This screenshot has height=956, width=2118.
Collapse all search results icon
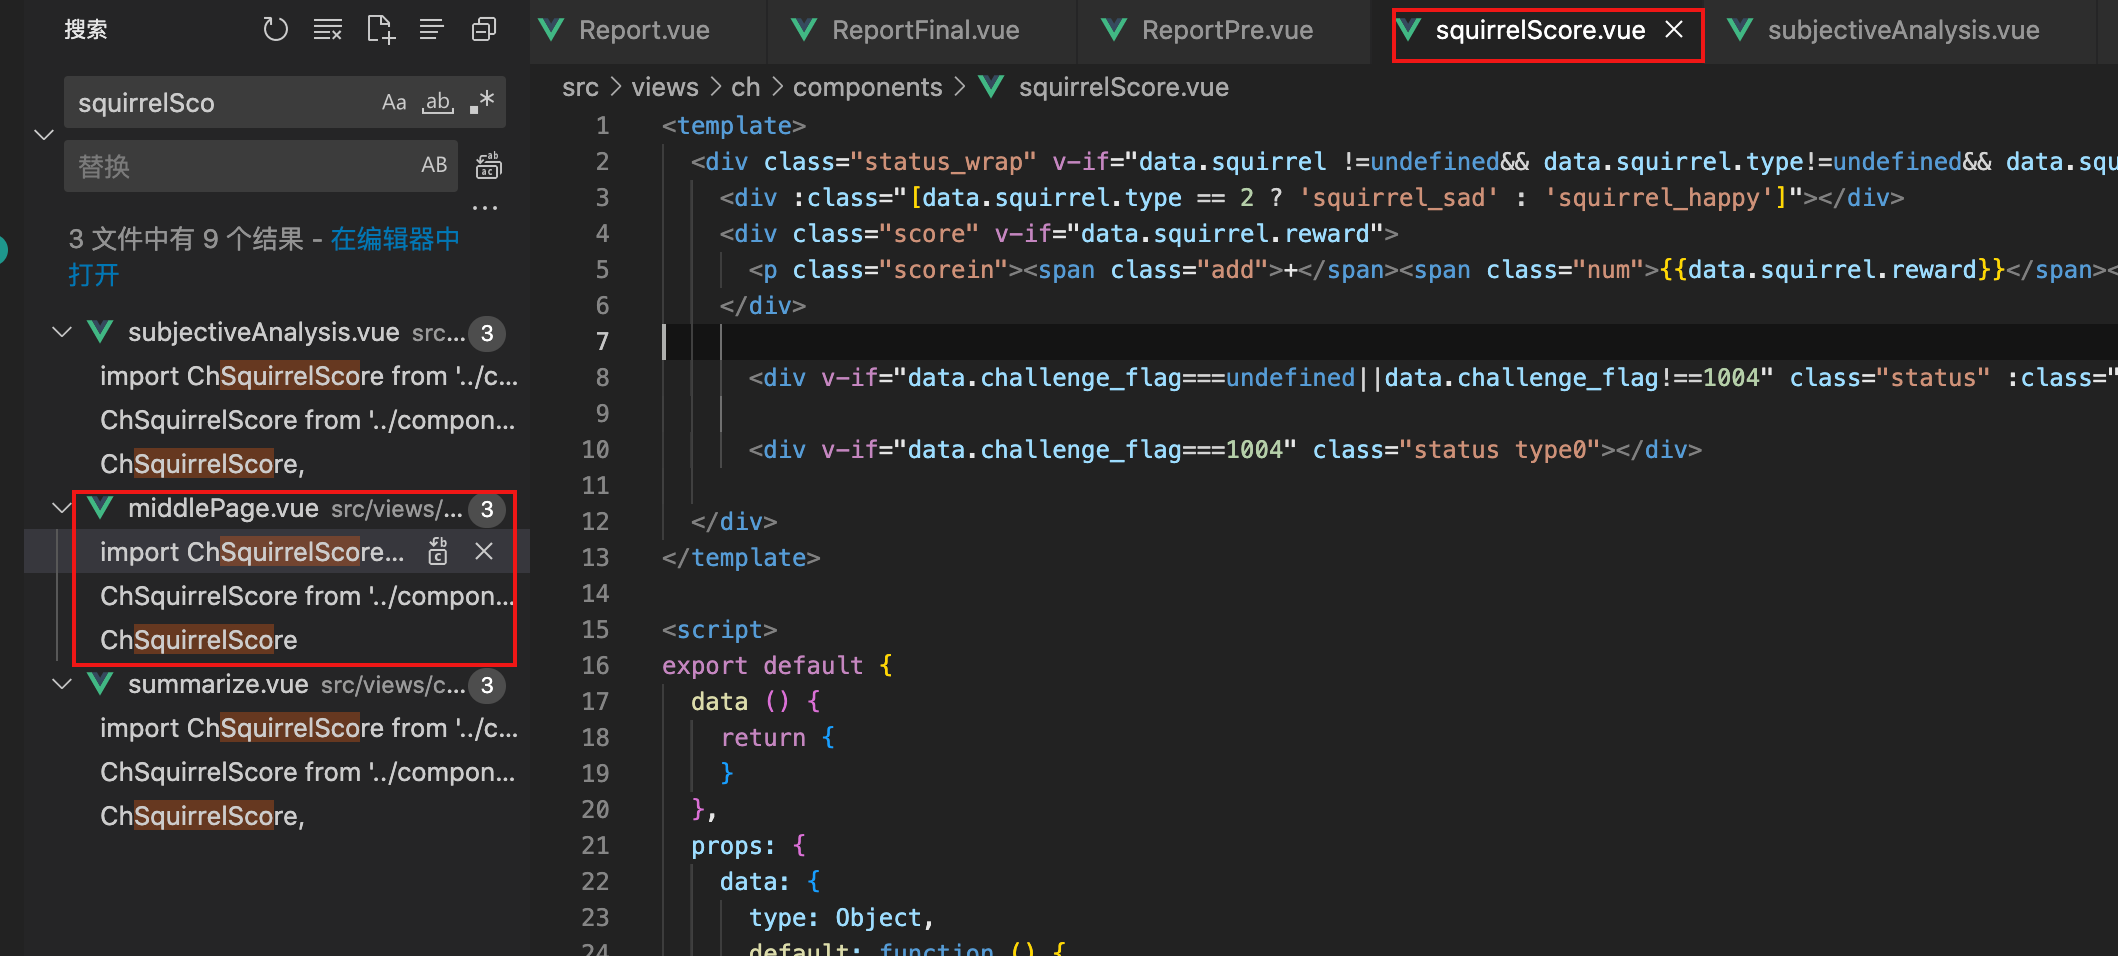click(484, 30)
